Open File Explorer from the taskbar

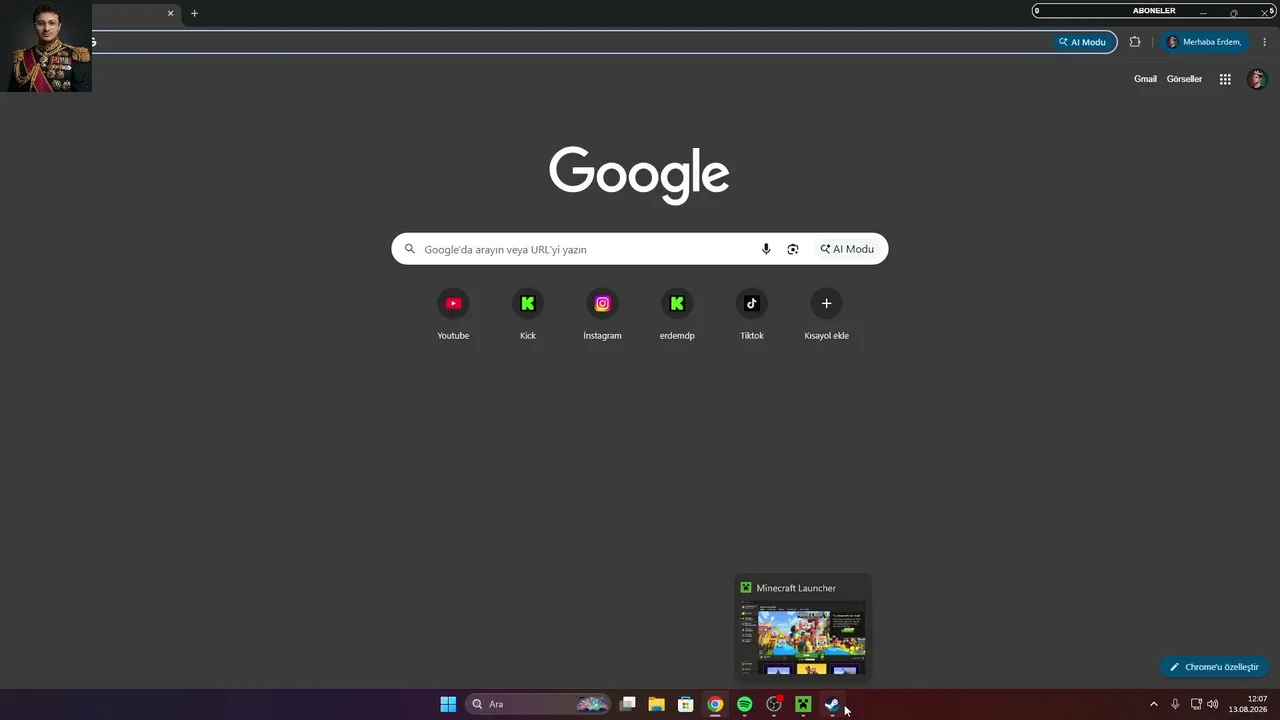coord(656,704)
